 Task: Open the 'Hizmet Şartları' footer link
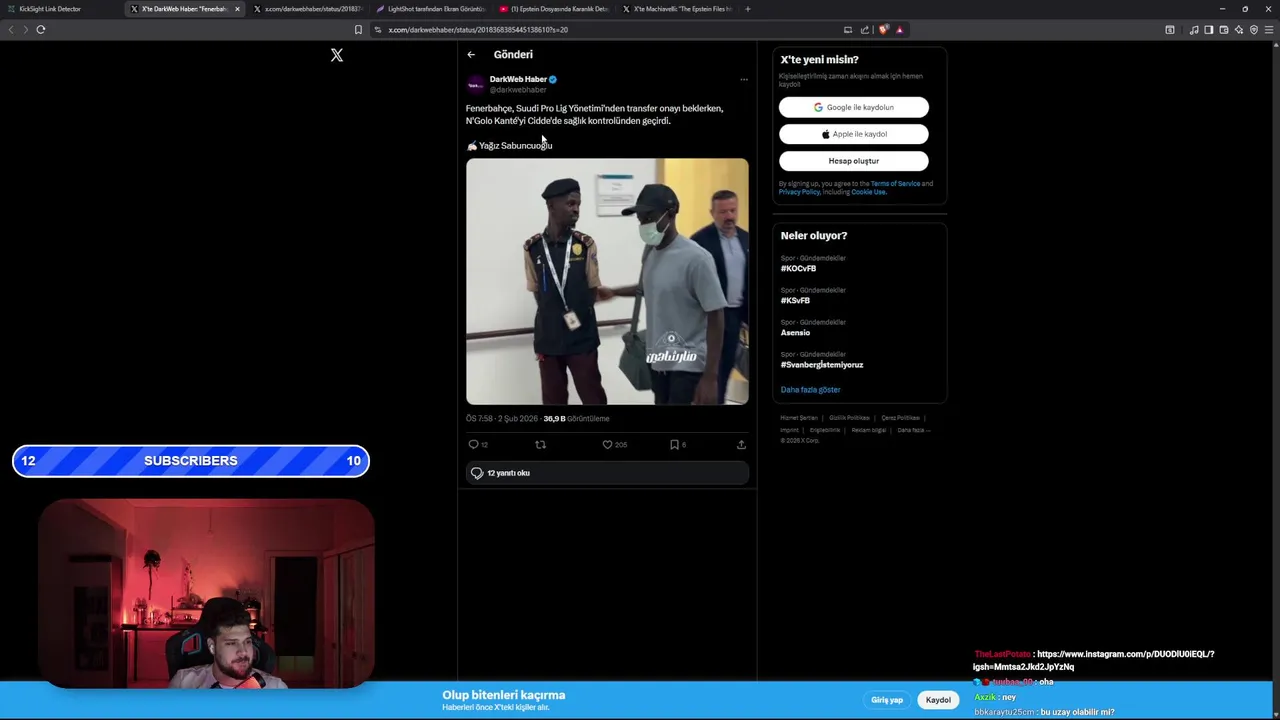[x=799, y=418]
